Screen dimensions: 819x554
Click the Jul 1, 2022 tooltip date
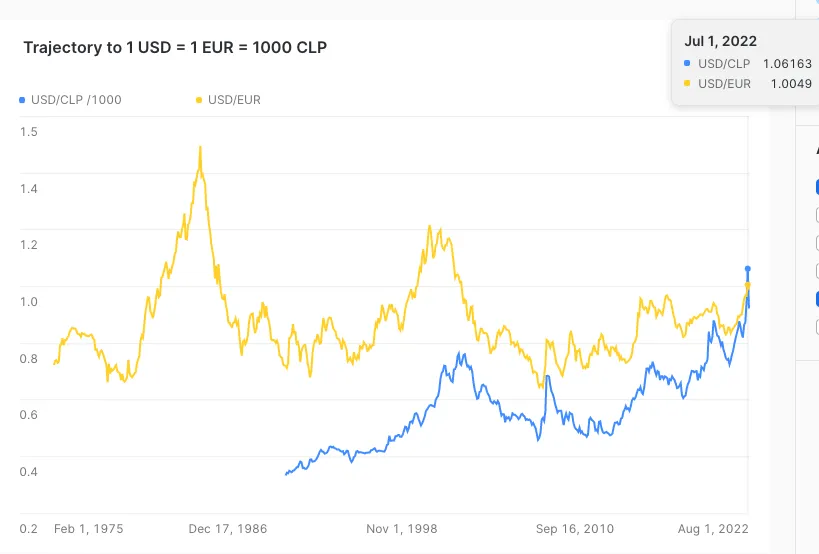click(x=720, y=41)
